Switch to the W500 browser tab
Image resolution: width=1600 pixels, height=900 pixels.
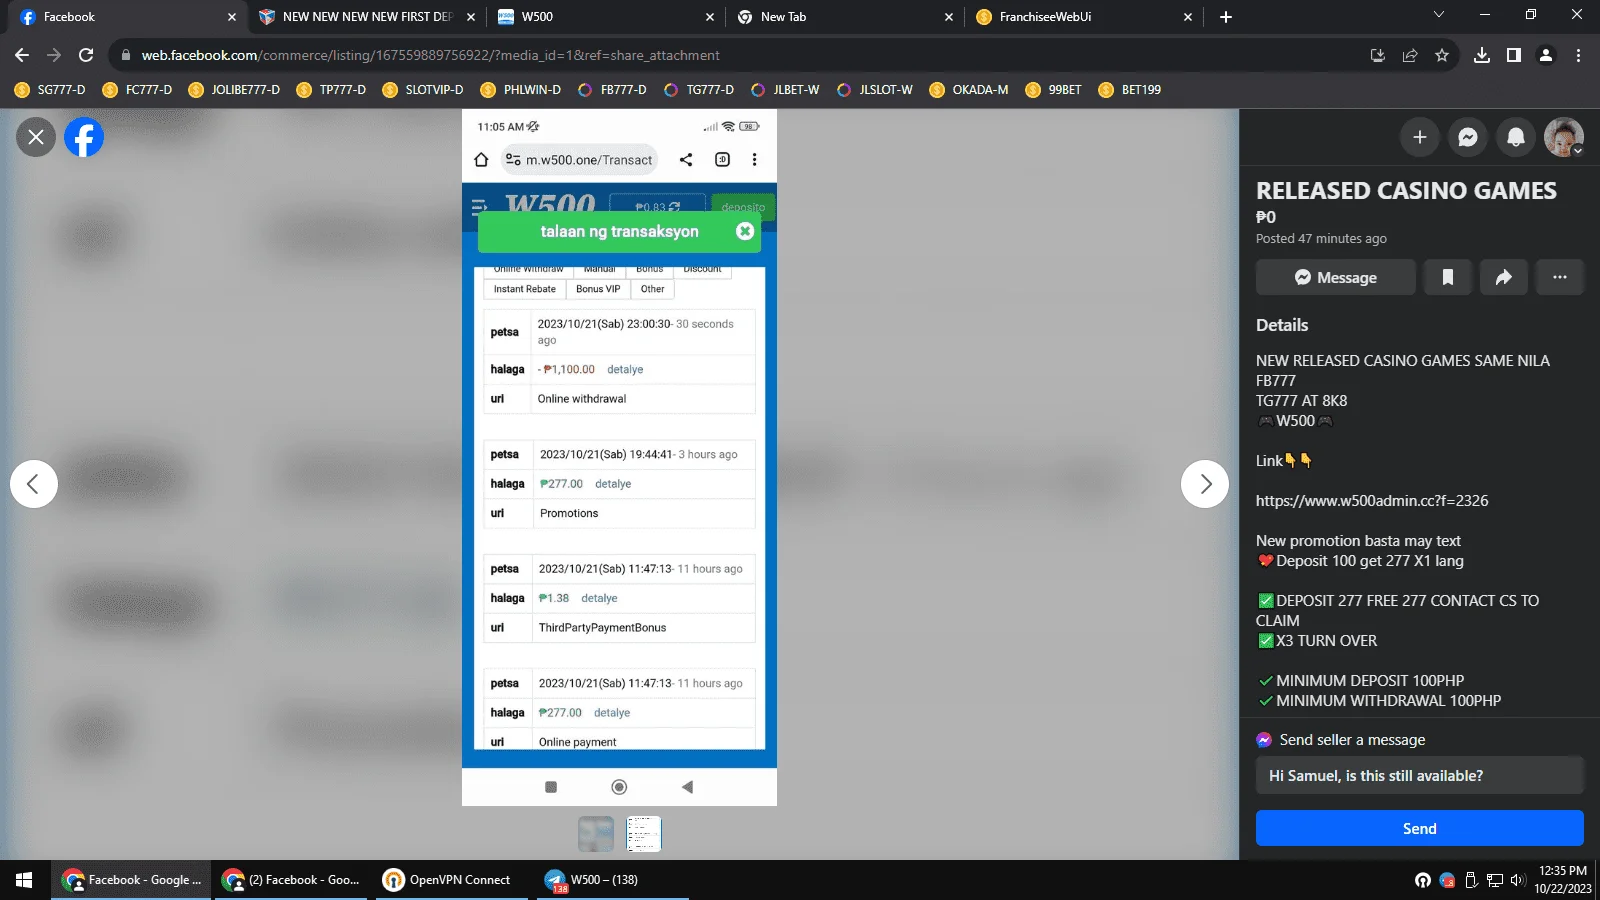tap(605, 17)
